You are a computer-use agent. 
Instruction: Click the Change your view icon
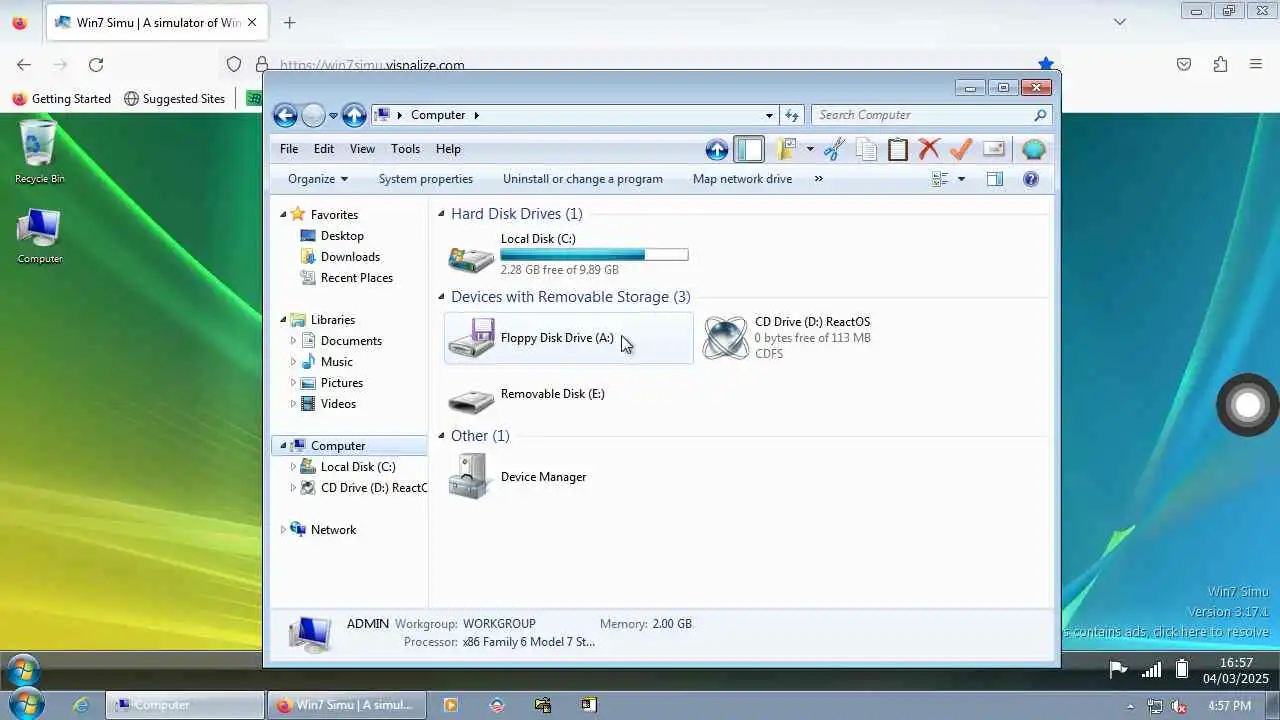[x=940, y=179]
